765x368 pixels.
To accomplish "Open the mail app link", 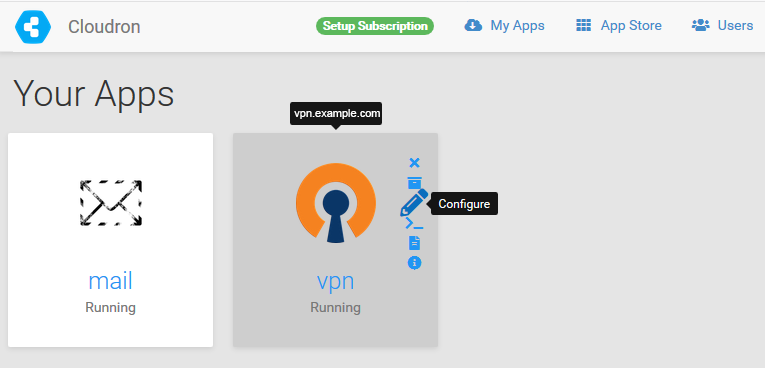I will (x=110, y=281).
